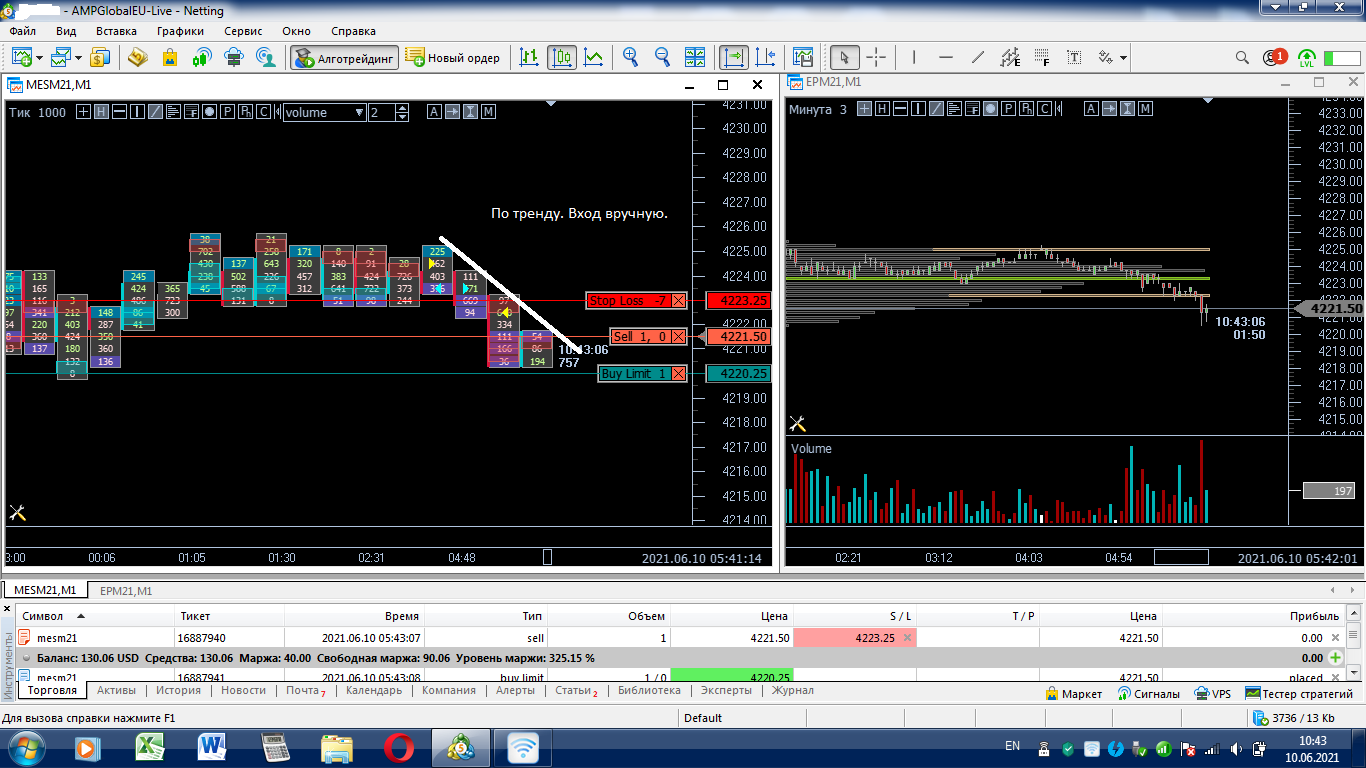Open Opera browser from the taskbar
Viewport: 1366px width, 768px height.
tap(399, 747)
